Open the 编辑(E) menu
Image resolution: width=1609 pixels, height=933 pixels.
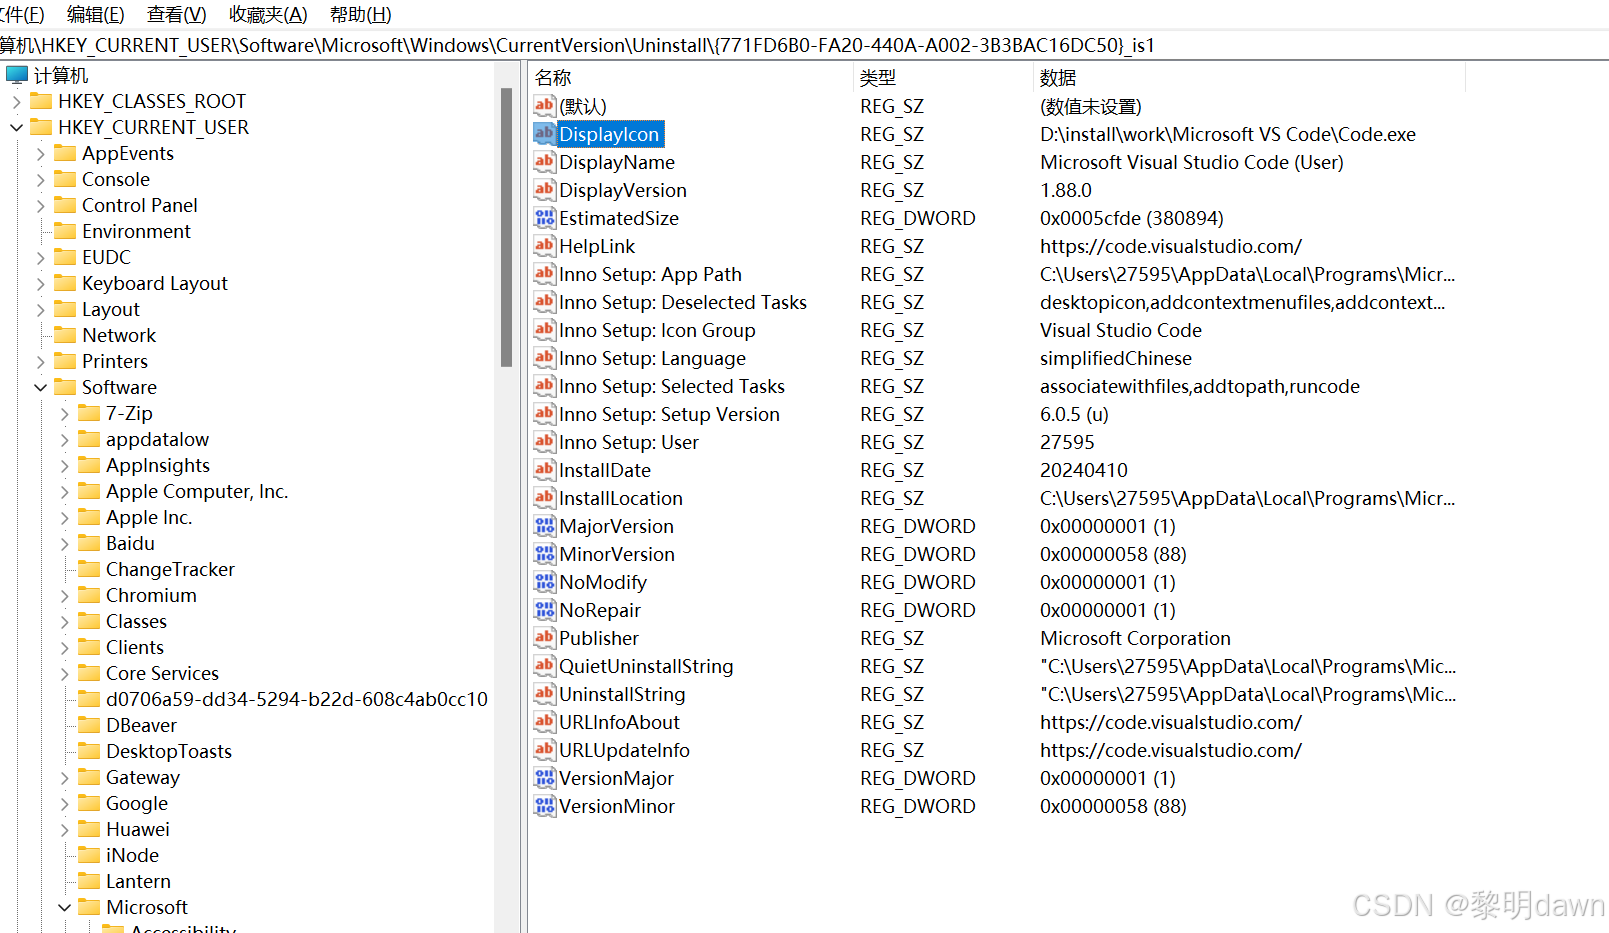pos(96,15)
